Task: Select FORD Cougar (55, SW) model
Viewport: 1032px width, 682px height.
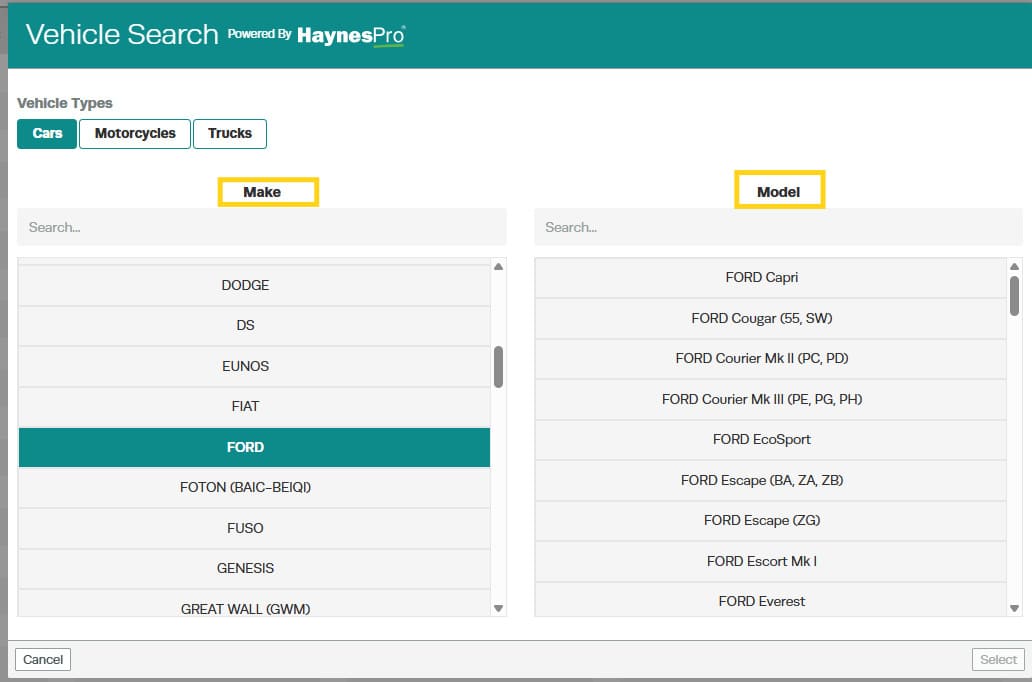Action: point(771,319)
